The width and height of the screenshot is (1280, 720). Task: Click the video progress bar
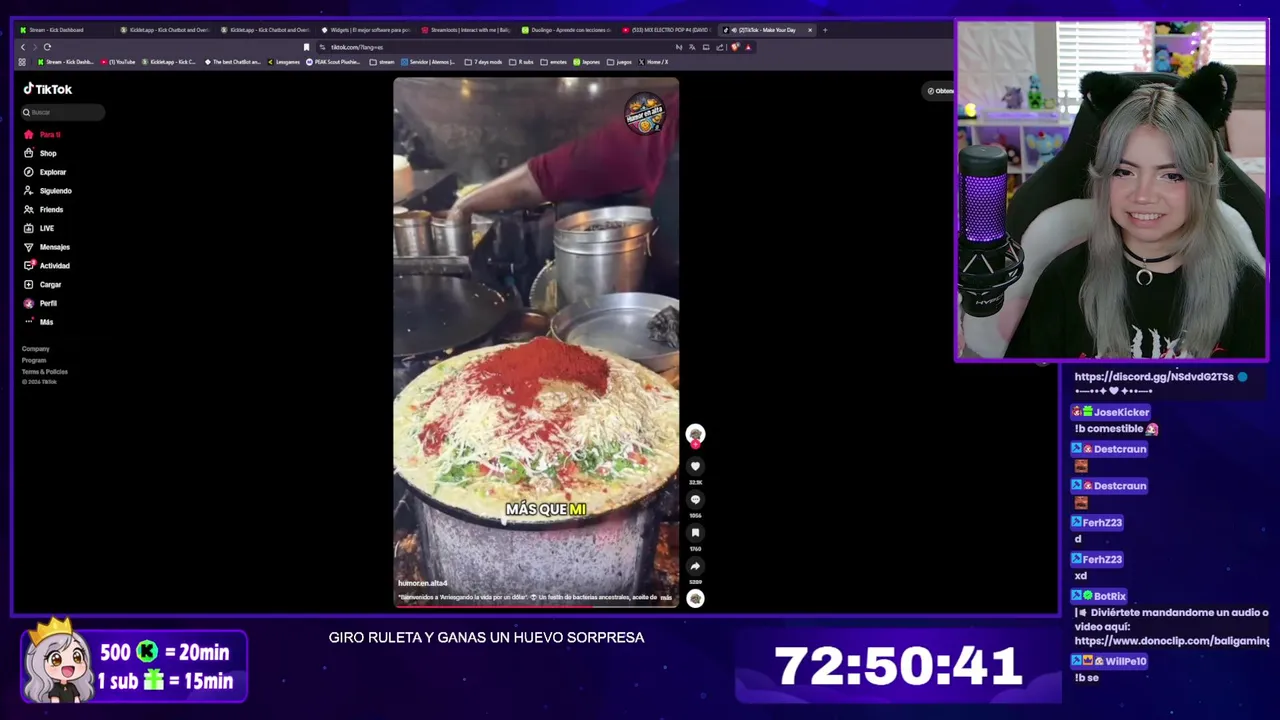click(x=536, y=606)
